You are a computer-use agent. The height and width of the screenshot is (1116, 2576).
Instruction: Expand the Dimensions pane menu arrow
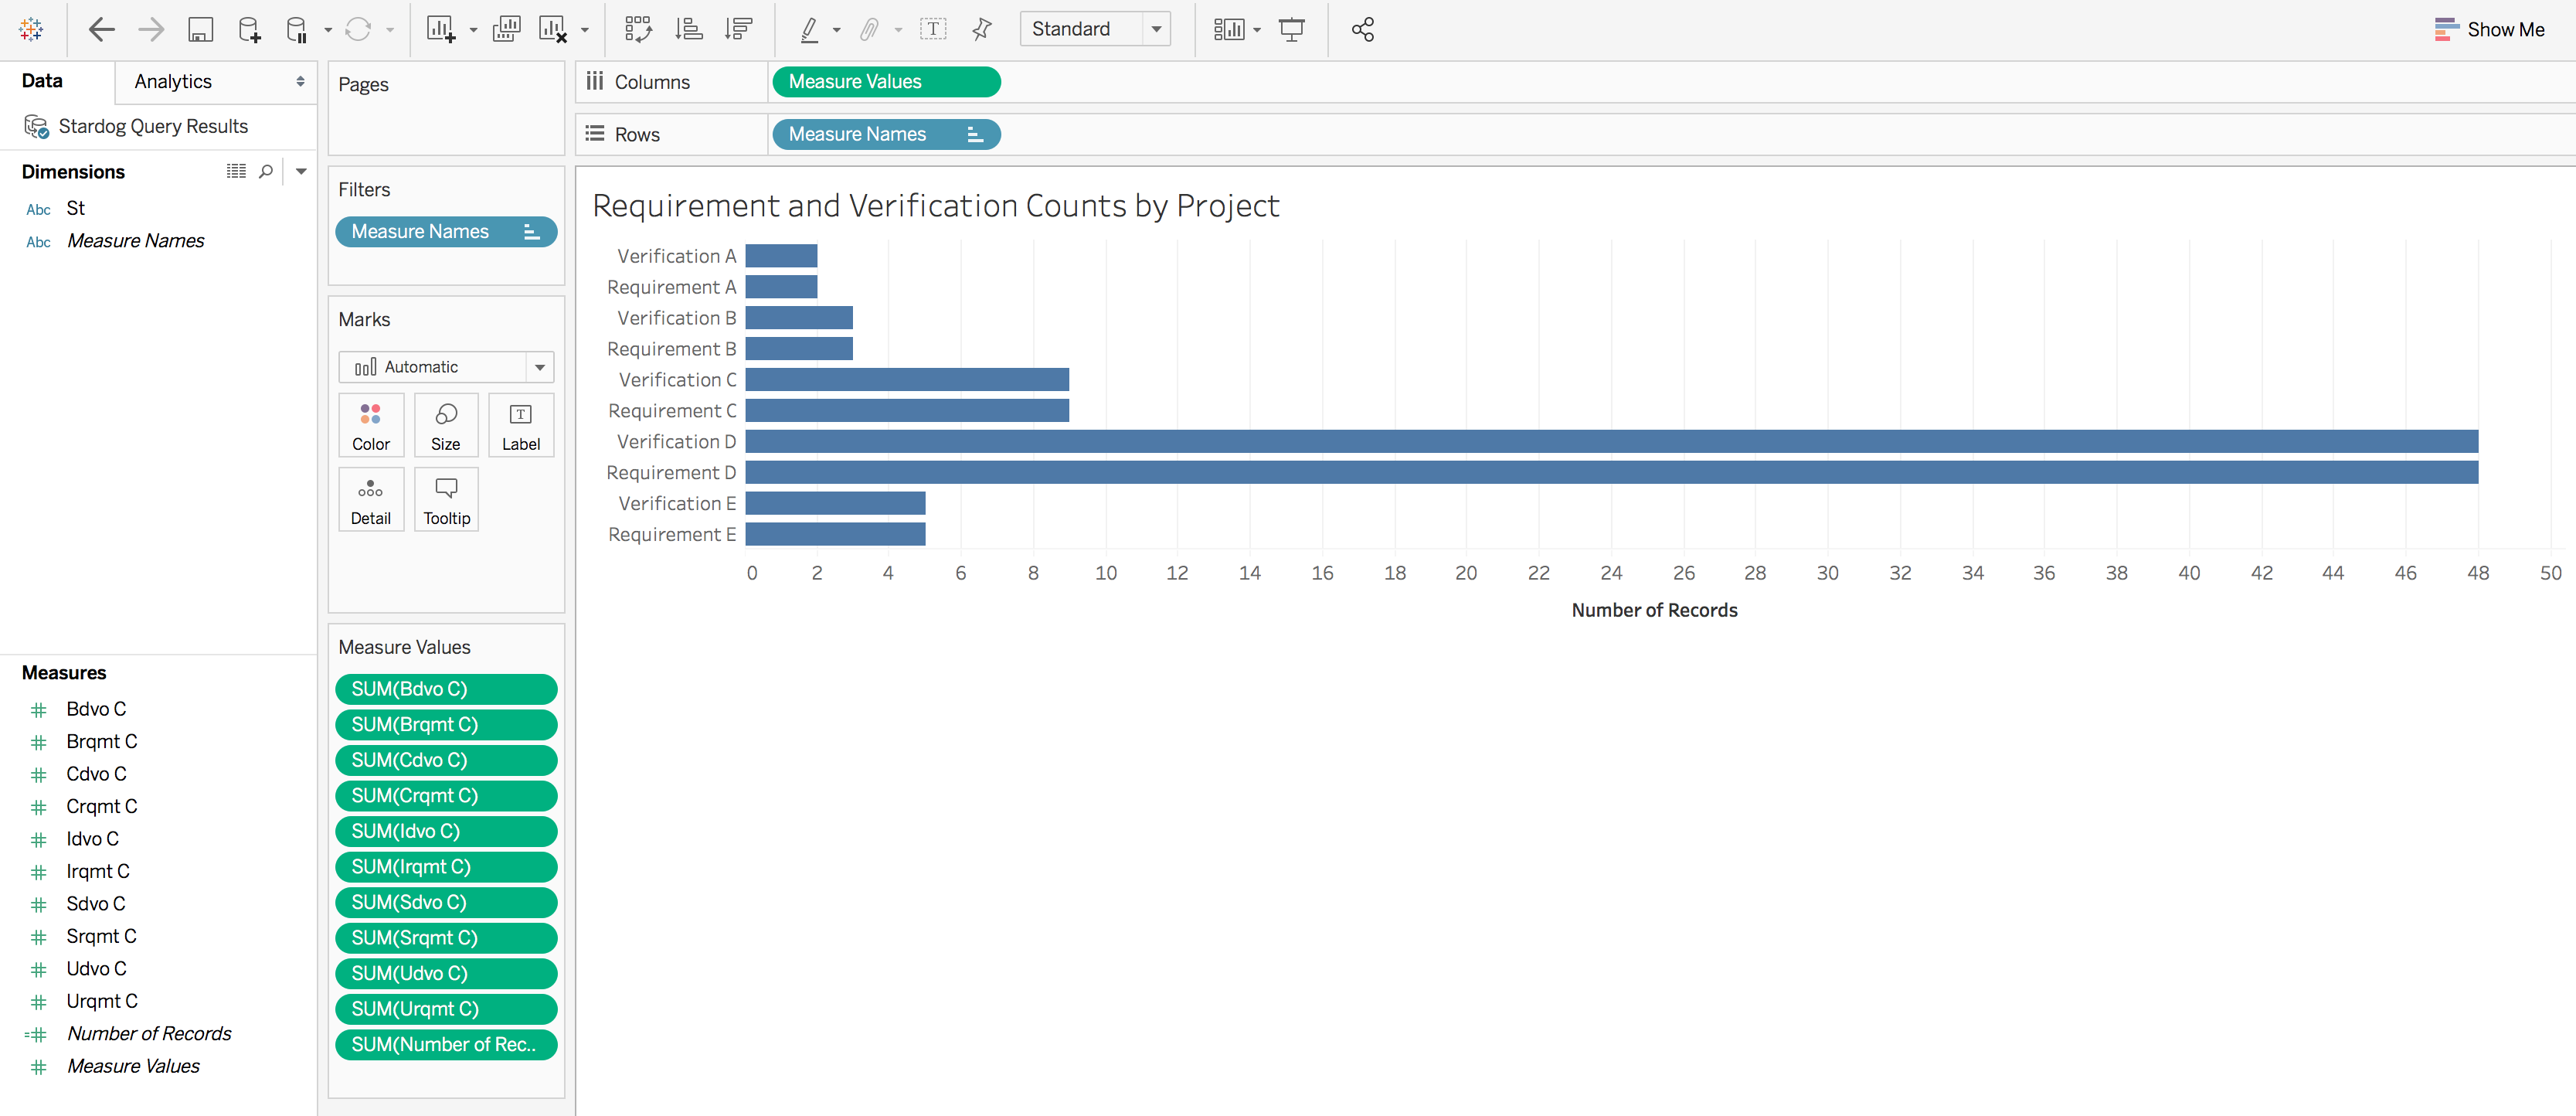pos(301,171)
